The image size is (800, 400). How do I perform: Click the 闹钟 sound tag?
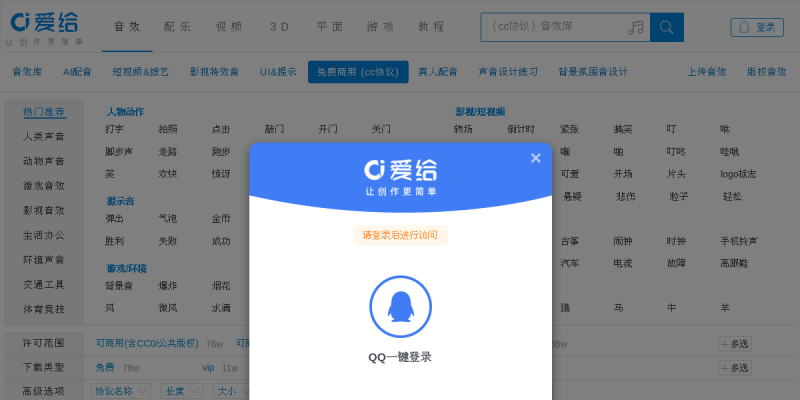623,241
